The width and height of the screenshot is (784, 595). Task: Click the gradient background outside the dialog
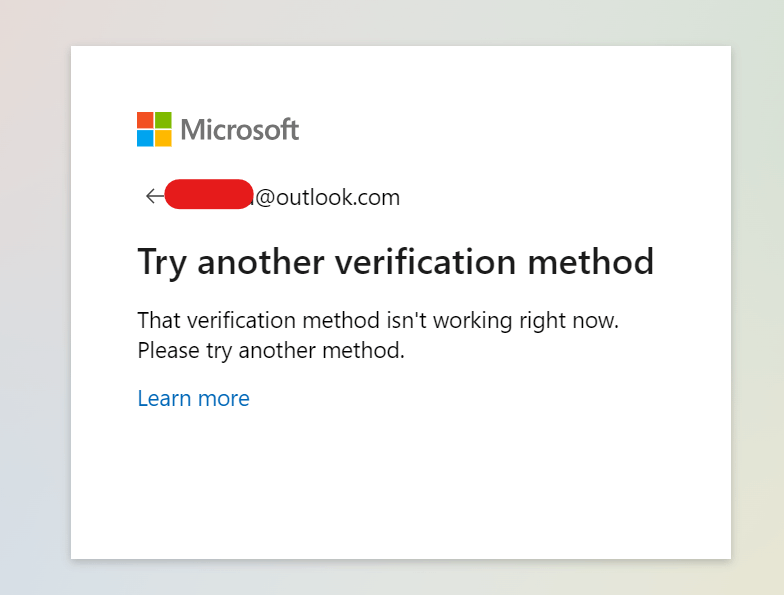coord(35,300)
